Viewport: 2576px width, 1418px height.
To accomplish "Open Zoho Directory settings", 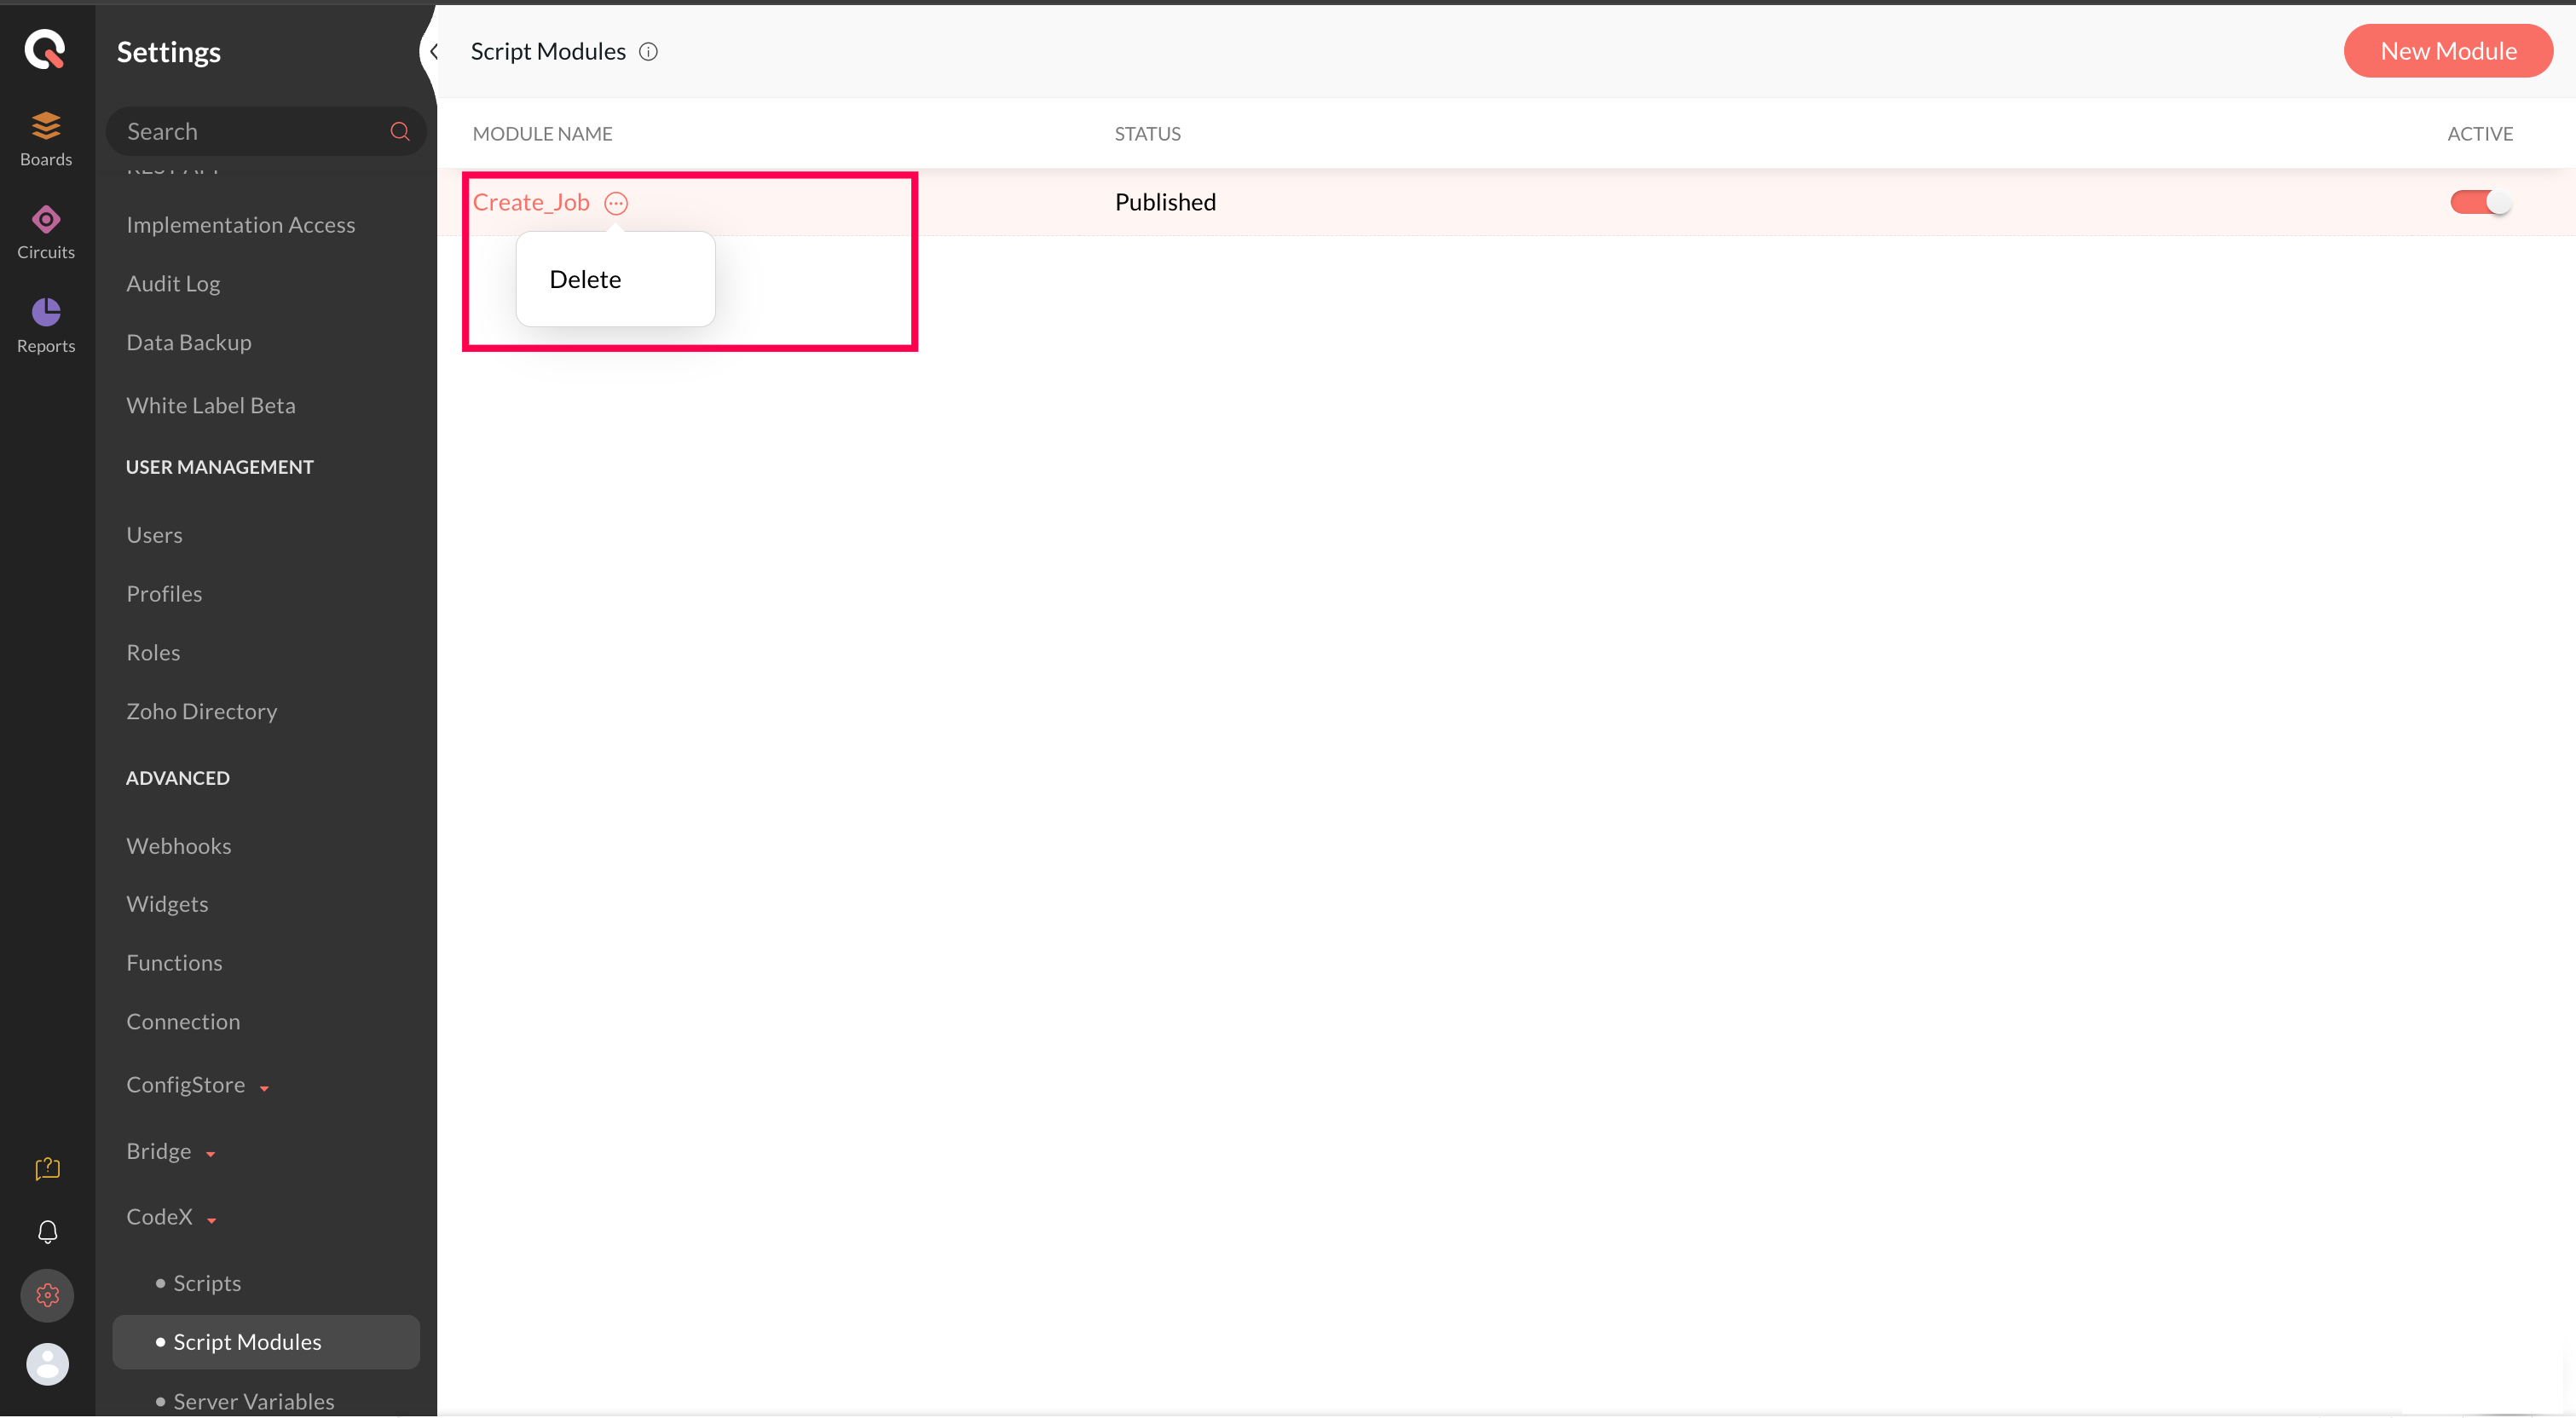I will (x=202, y=711).
